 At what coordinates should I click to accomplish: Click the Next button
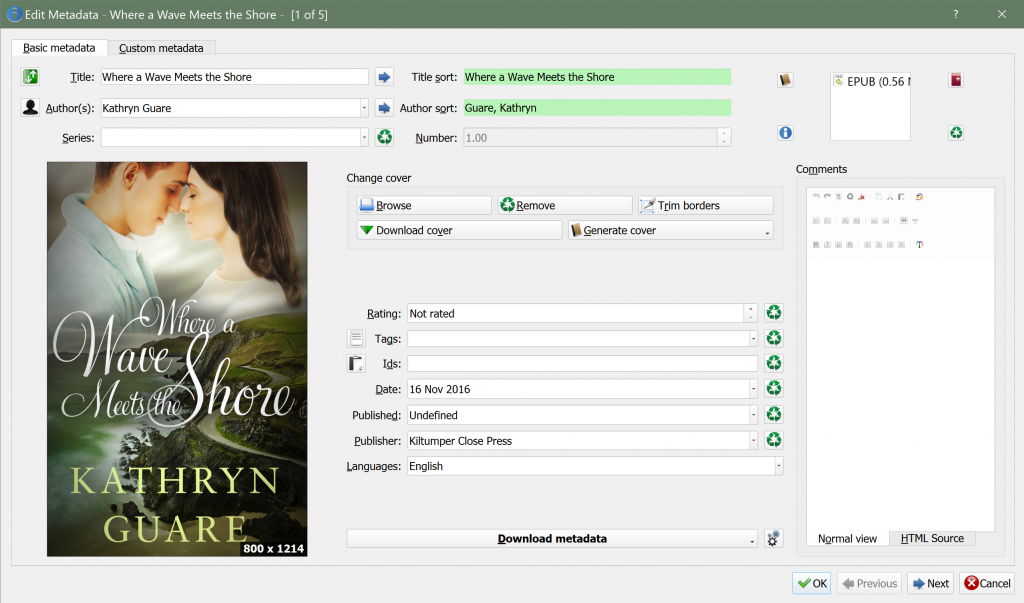tap(929, 583)
